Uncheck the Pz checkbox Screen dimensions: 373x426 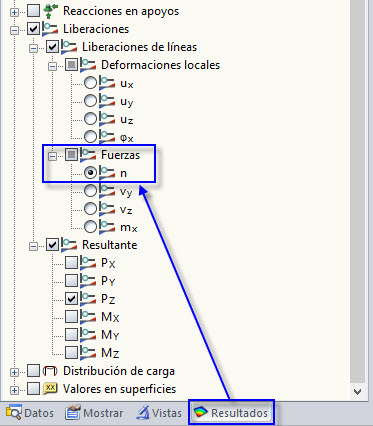71,299
